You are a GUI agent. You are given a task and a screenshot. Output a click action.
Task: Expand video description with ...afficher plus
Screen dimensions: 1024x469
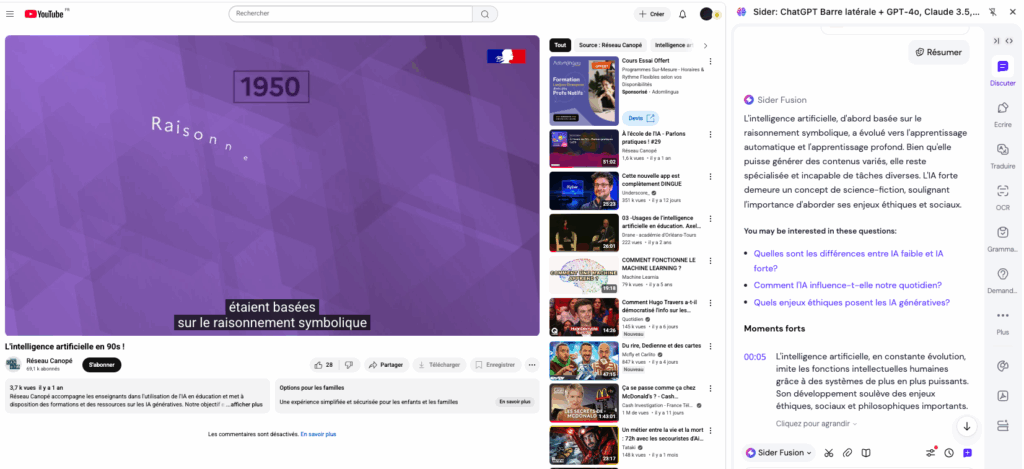244,404
